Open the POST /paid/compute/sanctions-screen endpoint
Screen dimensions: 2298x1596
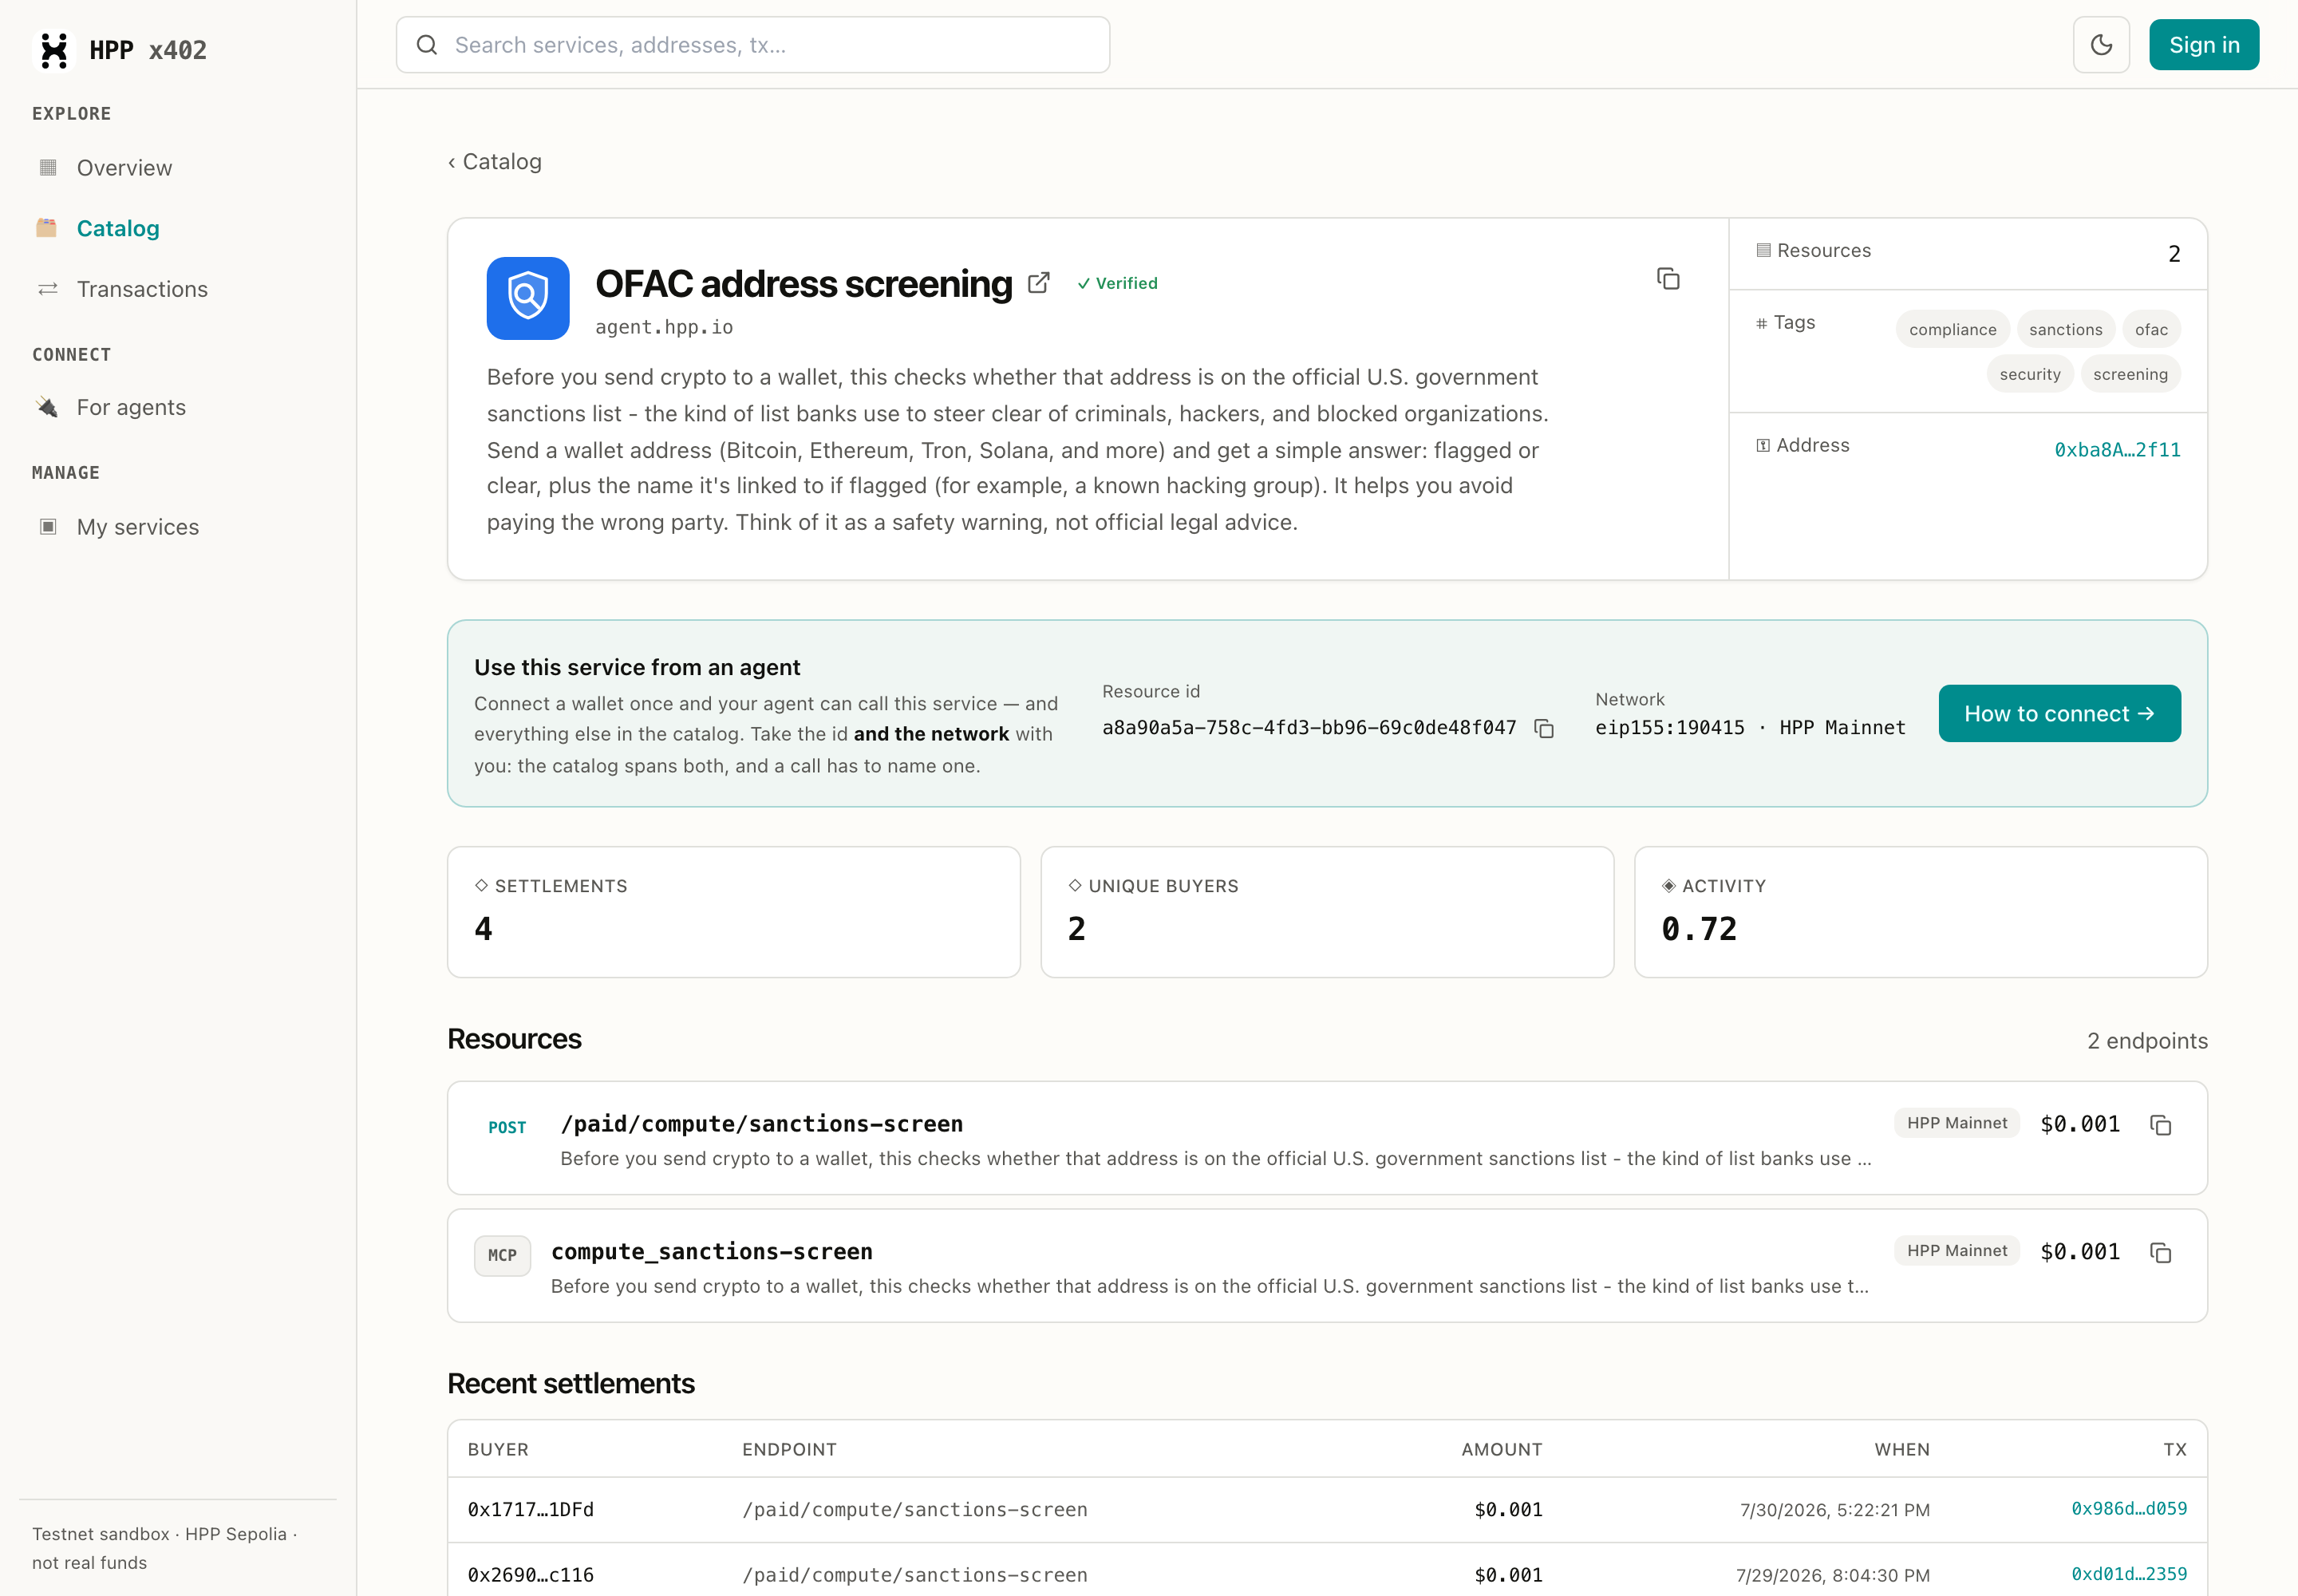click(x=1328, y=1138)
